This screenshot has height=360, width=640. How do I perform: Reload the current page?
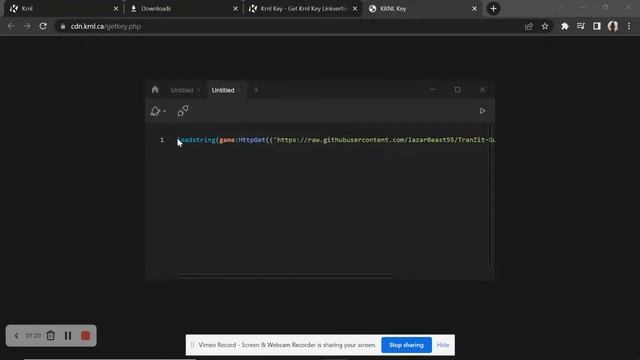pos(43,26)
